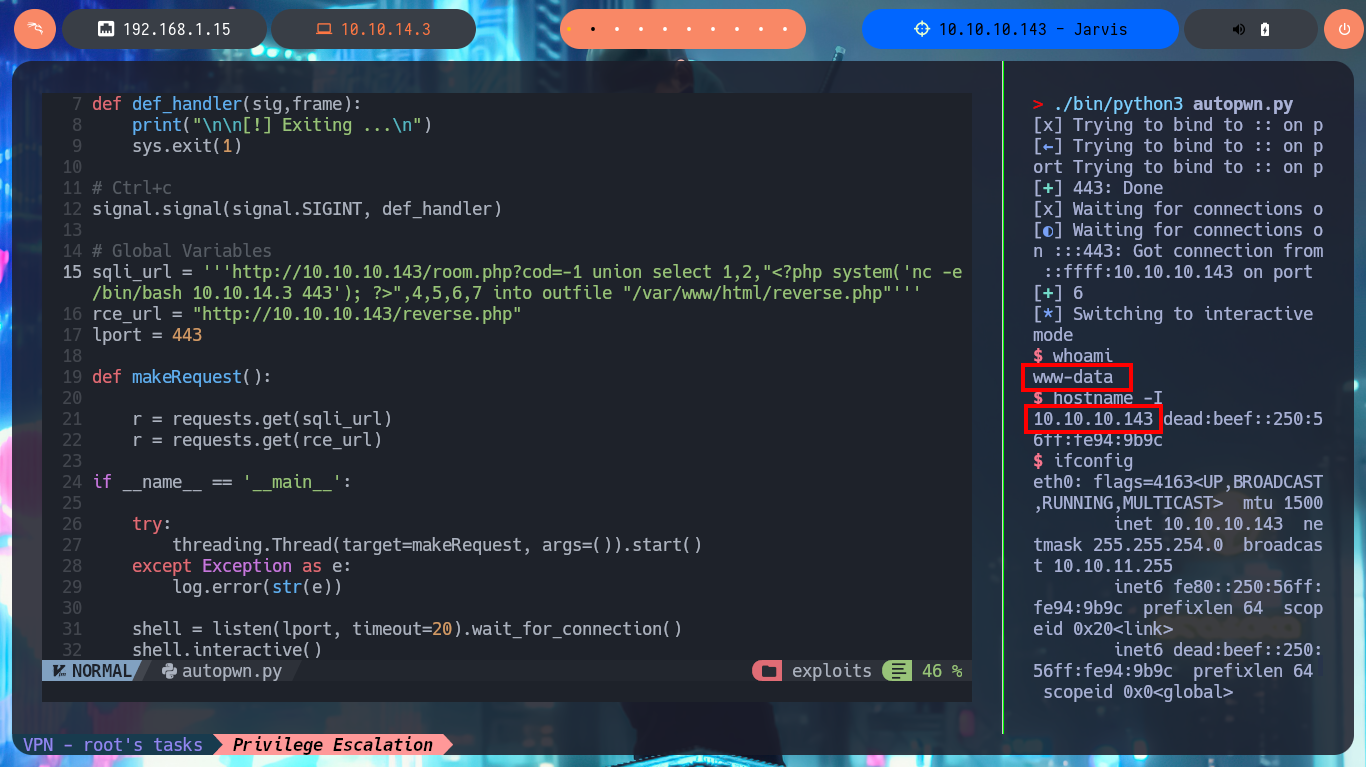Click the # Ctrl+c comment
The image size is (1366, 767).
pos(132,188)
